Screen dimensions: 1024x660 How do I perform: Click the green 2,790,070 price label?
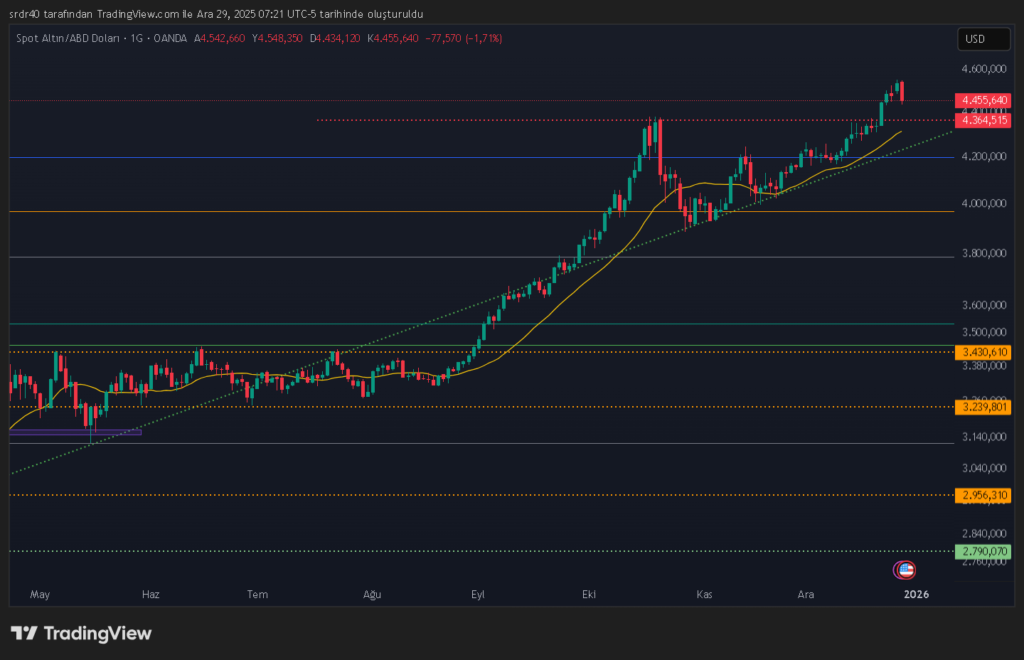(x=984, y=551)
